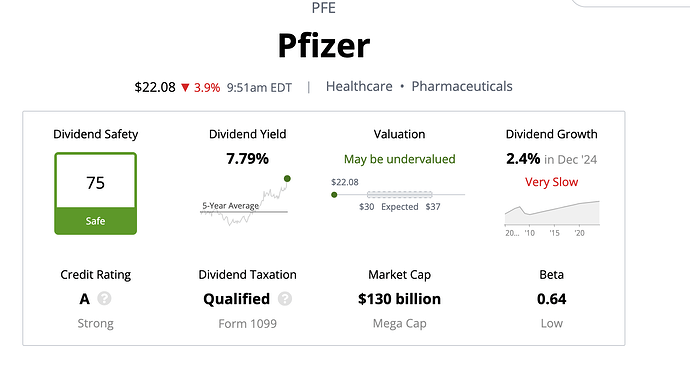The width and height of the screenshot is (690, 379).
Task: Click the green $22.08 price marker dot
Action: (334, 195)
